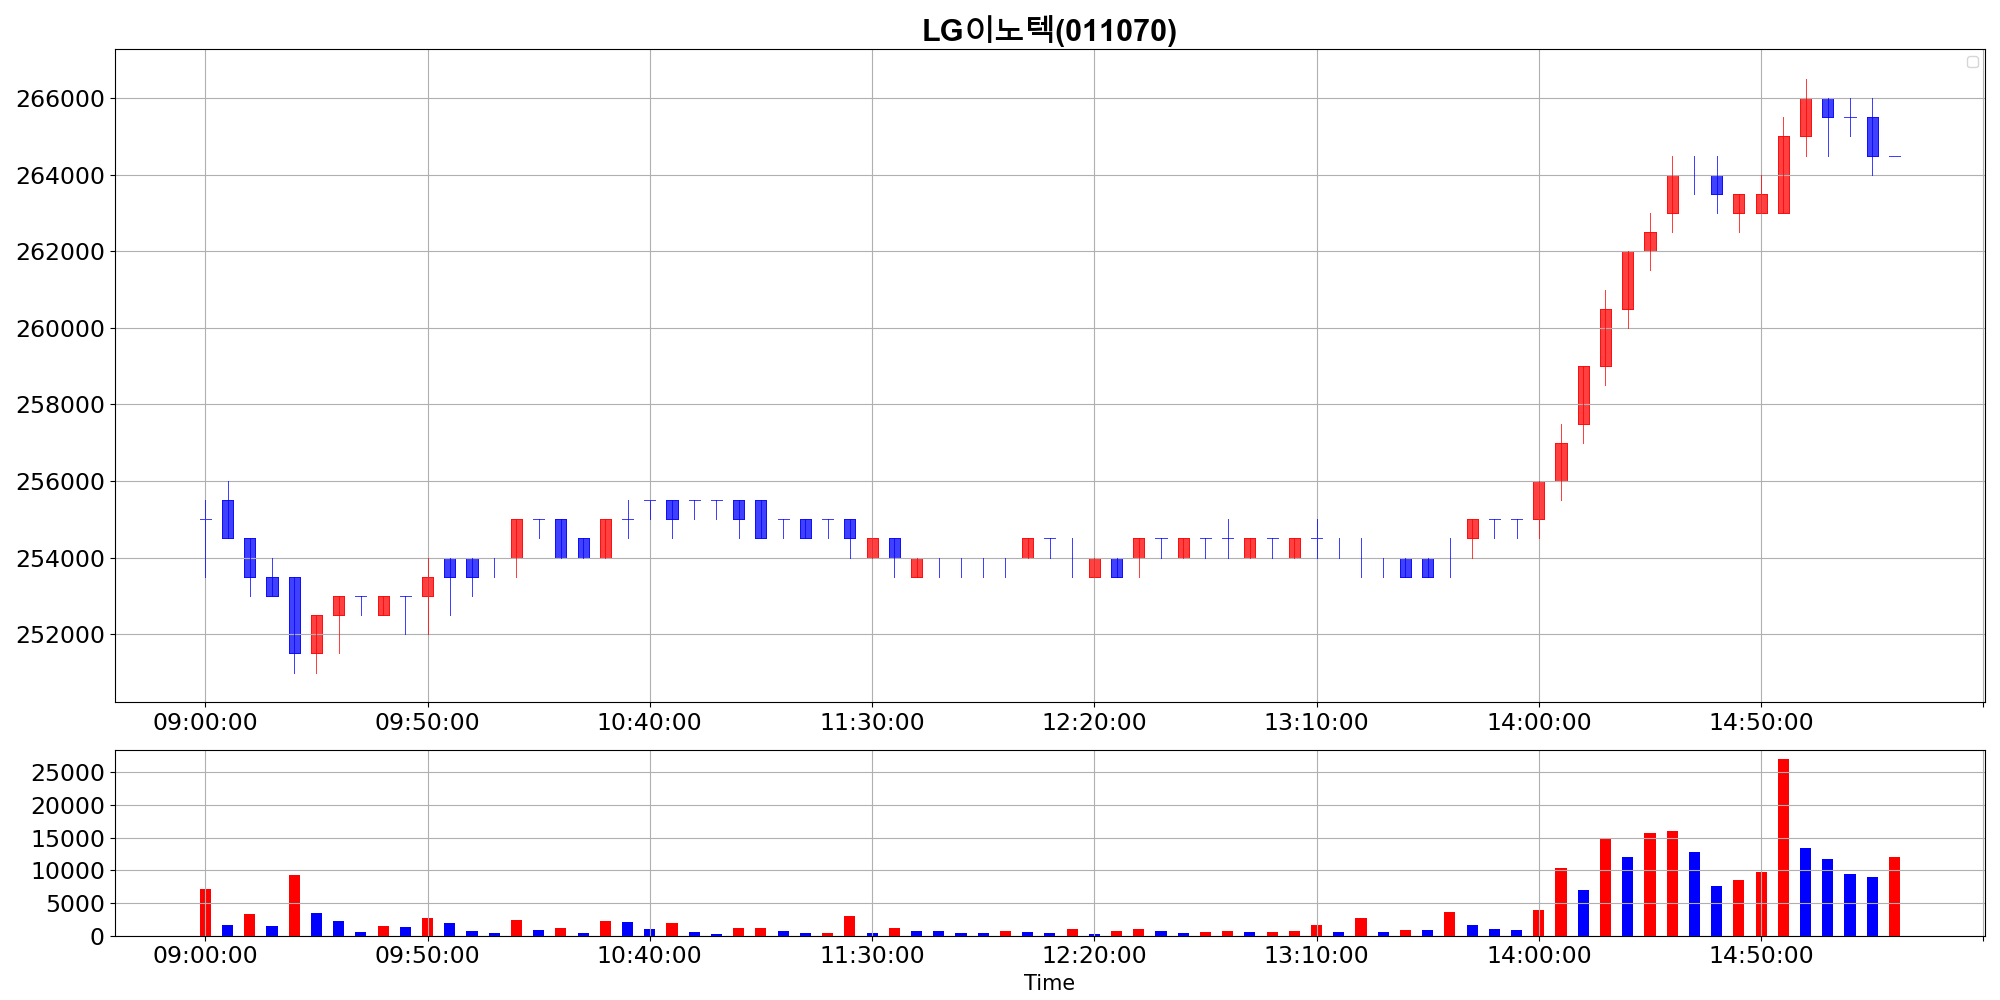
Task: Select the tallest red volume bar
Action: coord(1783,848)
